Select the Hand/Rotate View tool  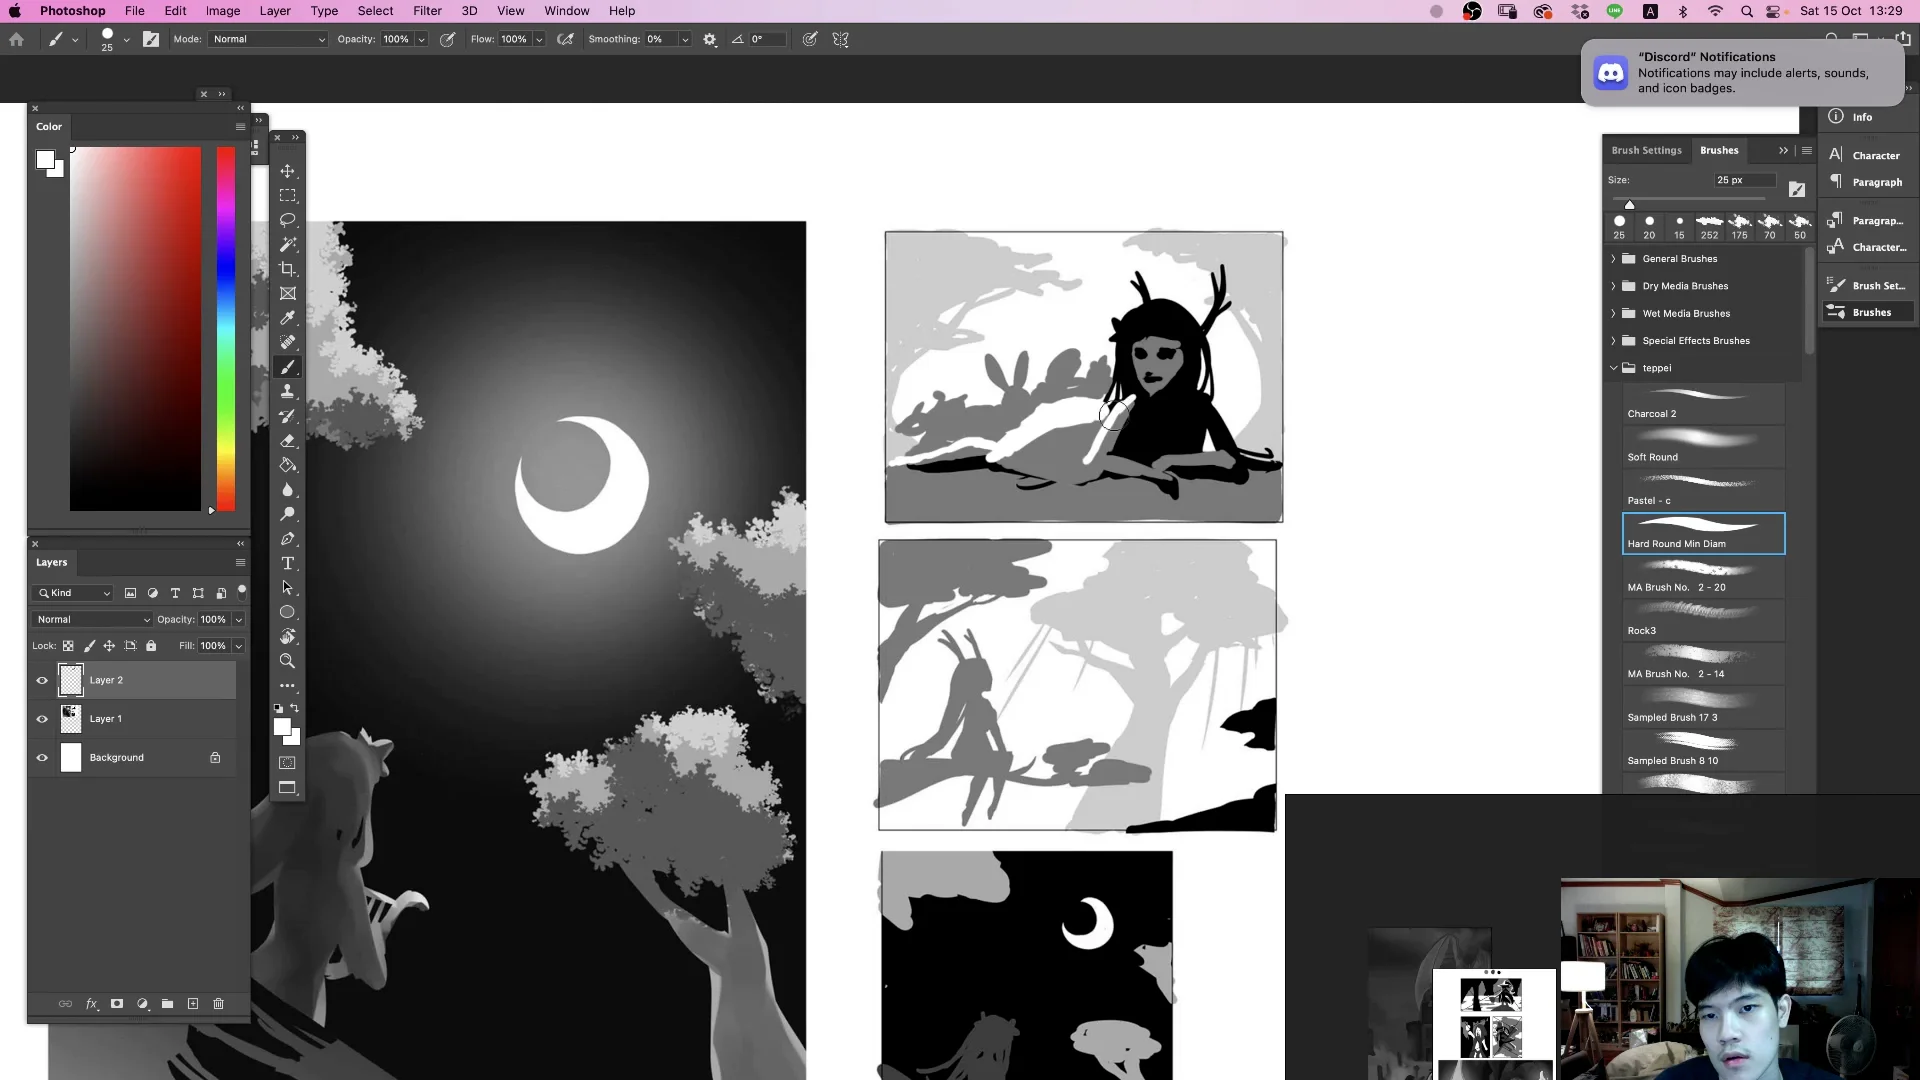[287, 637]
